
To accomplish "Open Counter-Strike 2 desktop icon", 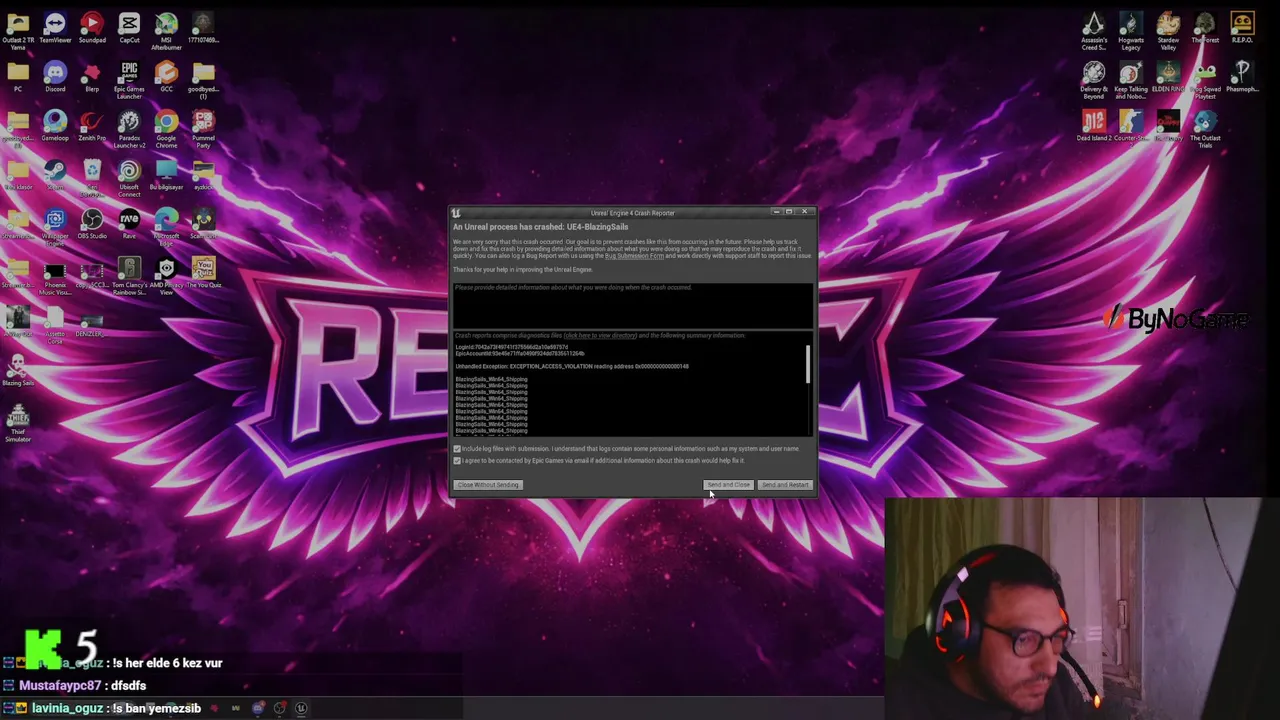I will [x=1131, y=126].
